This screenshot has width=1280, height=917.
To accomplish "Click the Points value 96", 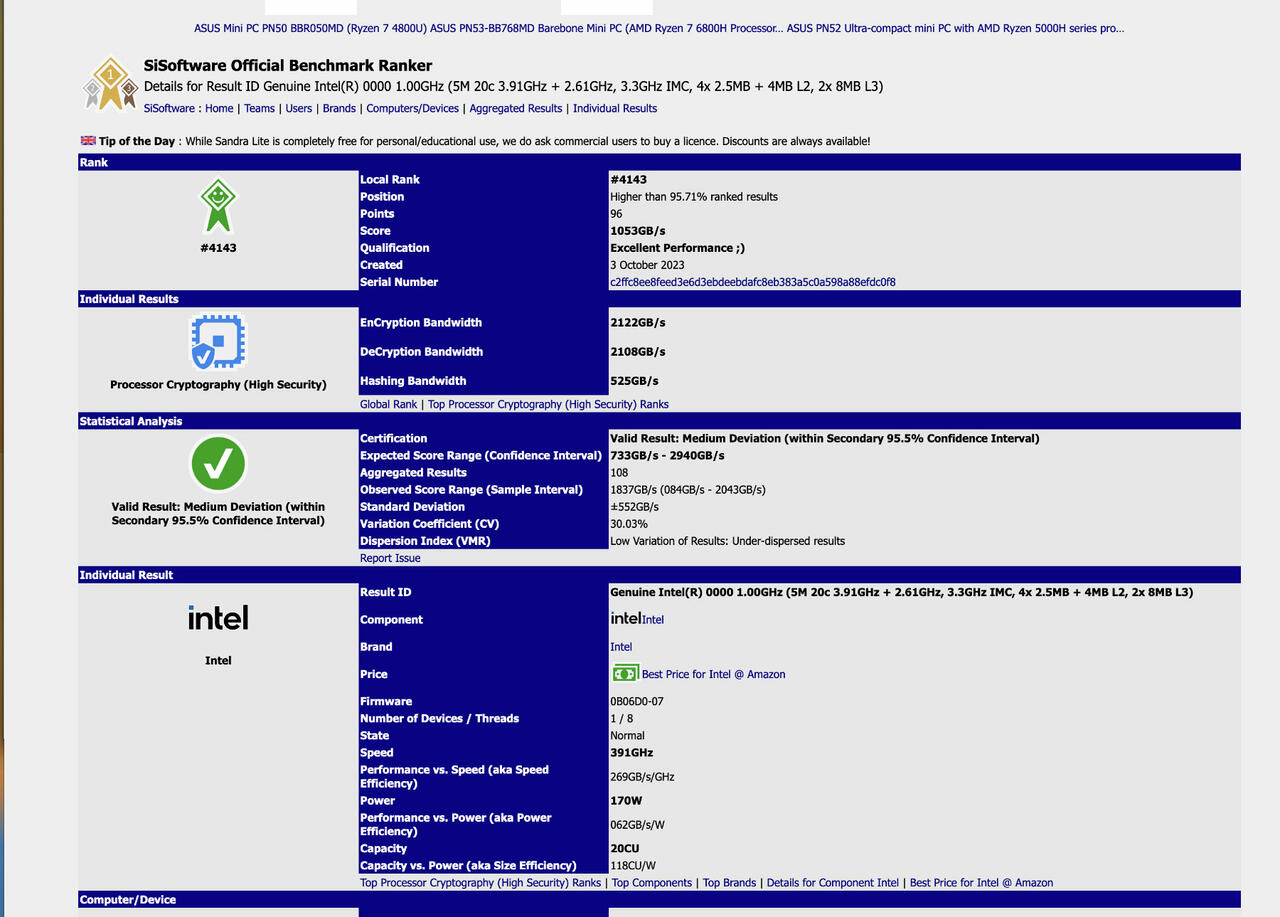I will (617, 214).
